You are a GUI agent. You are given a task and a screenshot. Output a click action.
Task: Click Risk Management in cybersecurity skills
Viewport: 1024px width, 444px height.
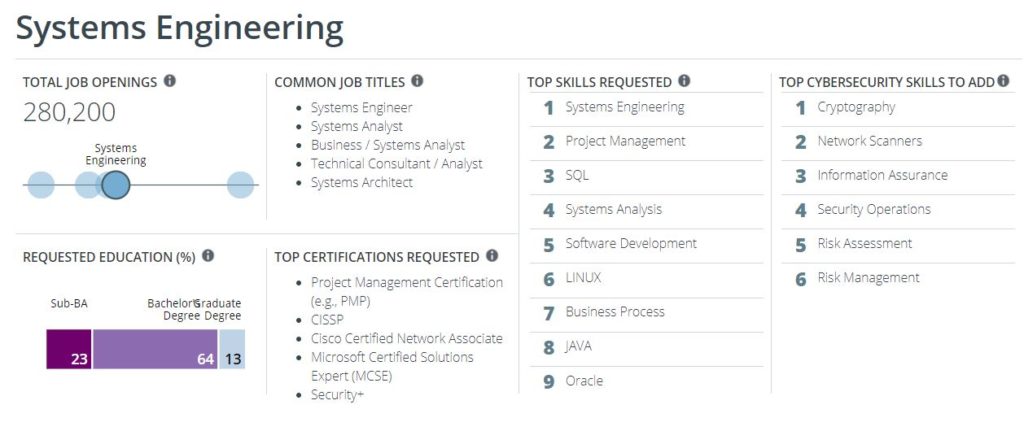pos(869,278)
